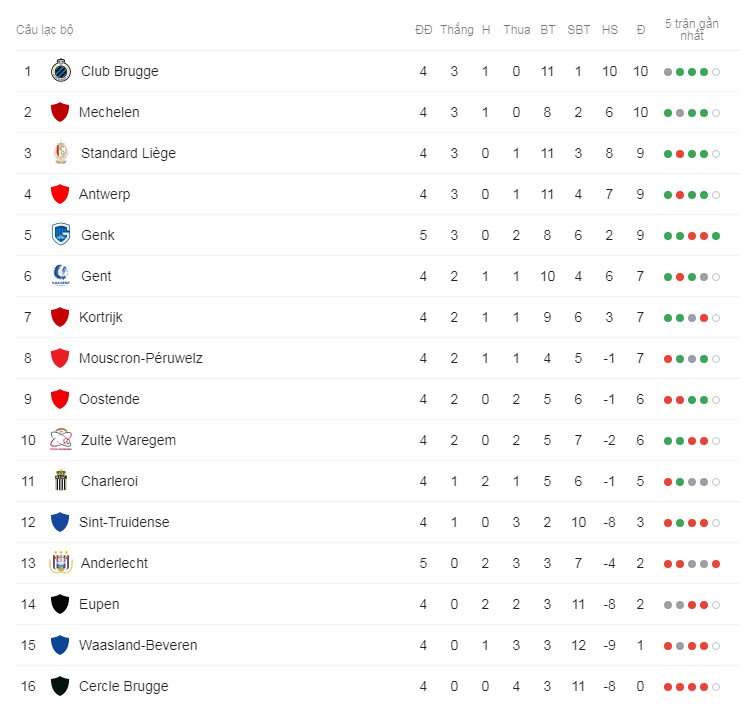The image size is (740, 728).
Task: Click Club Brugge's first grey form dot
Action: click(x=668, y=72)
